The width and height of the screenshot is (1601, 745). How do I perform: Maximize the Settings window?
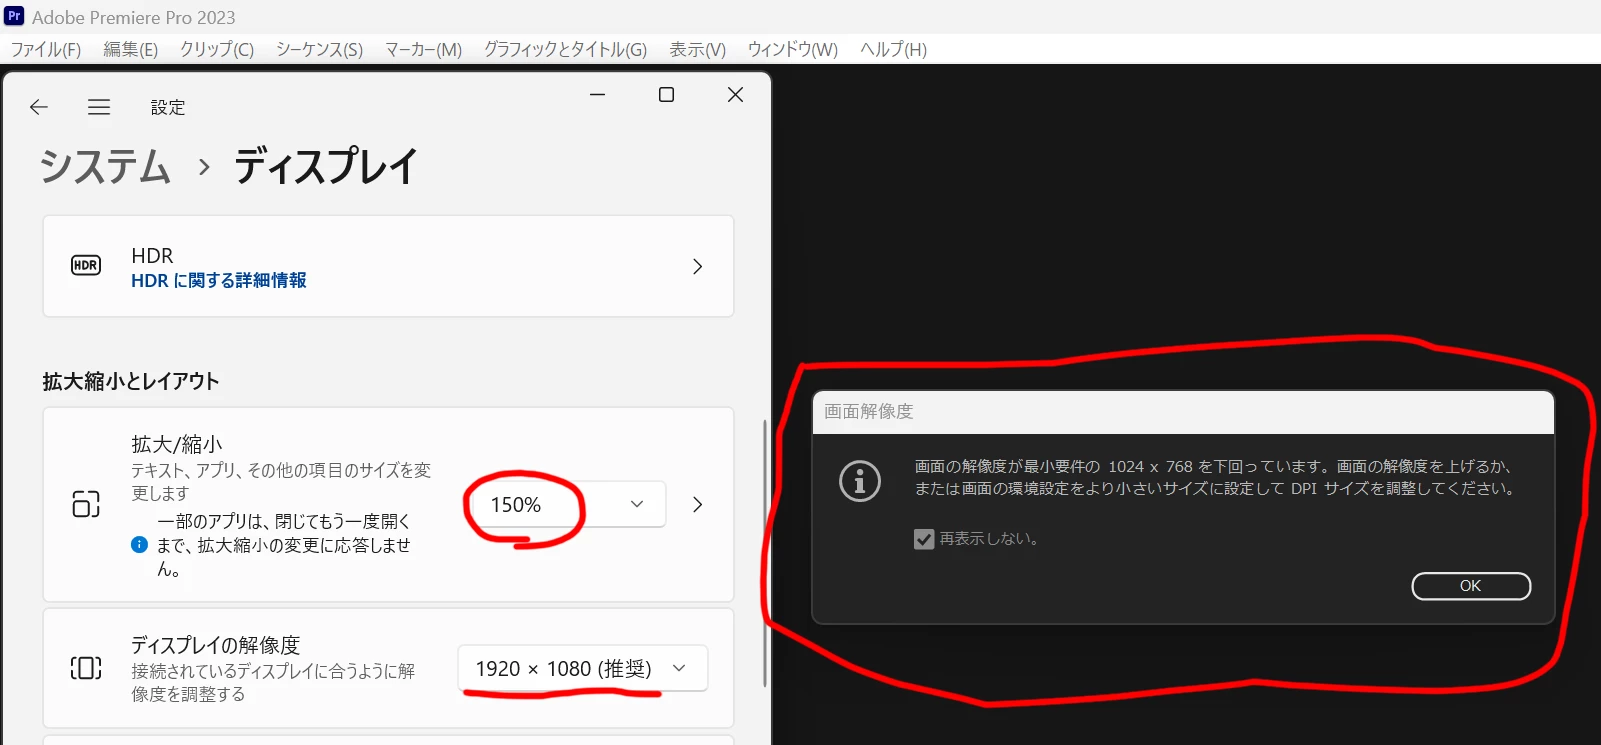click(x=666, y=95)
